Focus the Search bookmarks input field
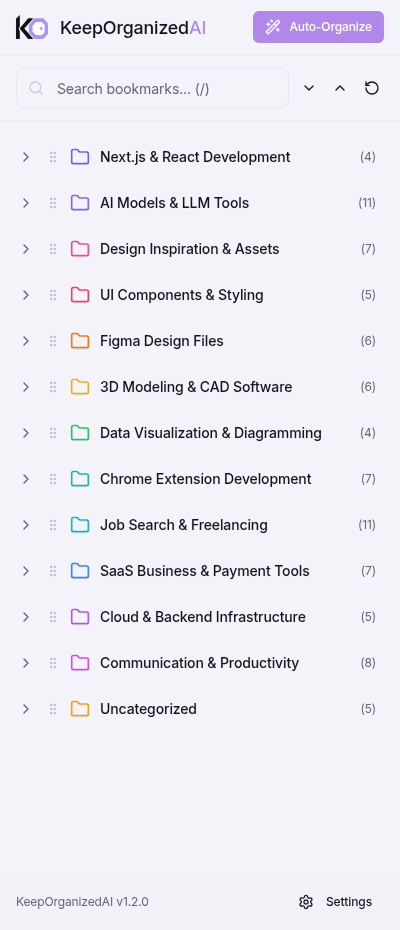This screenshot has width=400, height=930. pyautogui.click(x=153, y=88)
